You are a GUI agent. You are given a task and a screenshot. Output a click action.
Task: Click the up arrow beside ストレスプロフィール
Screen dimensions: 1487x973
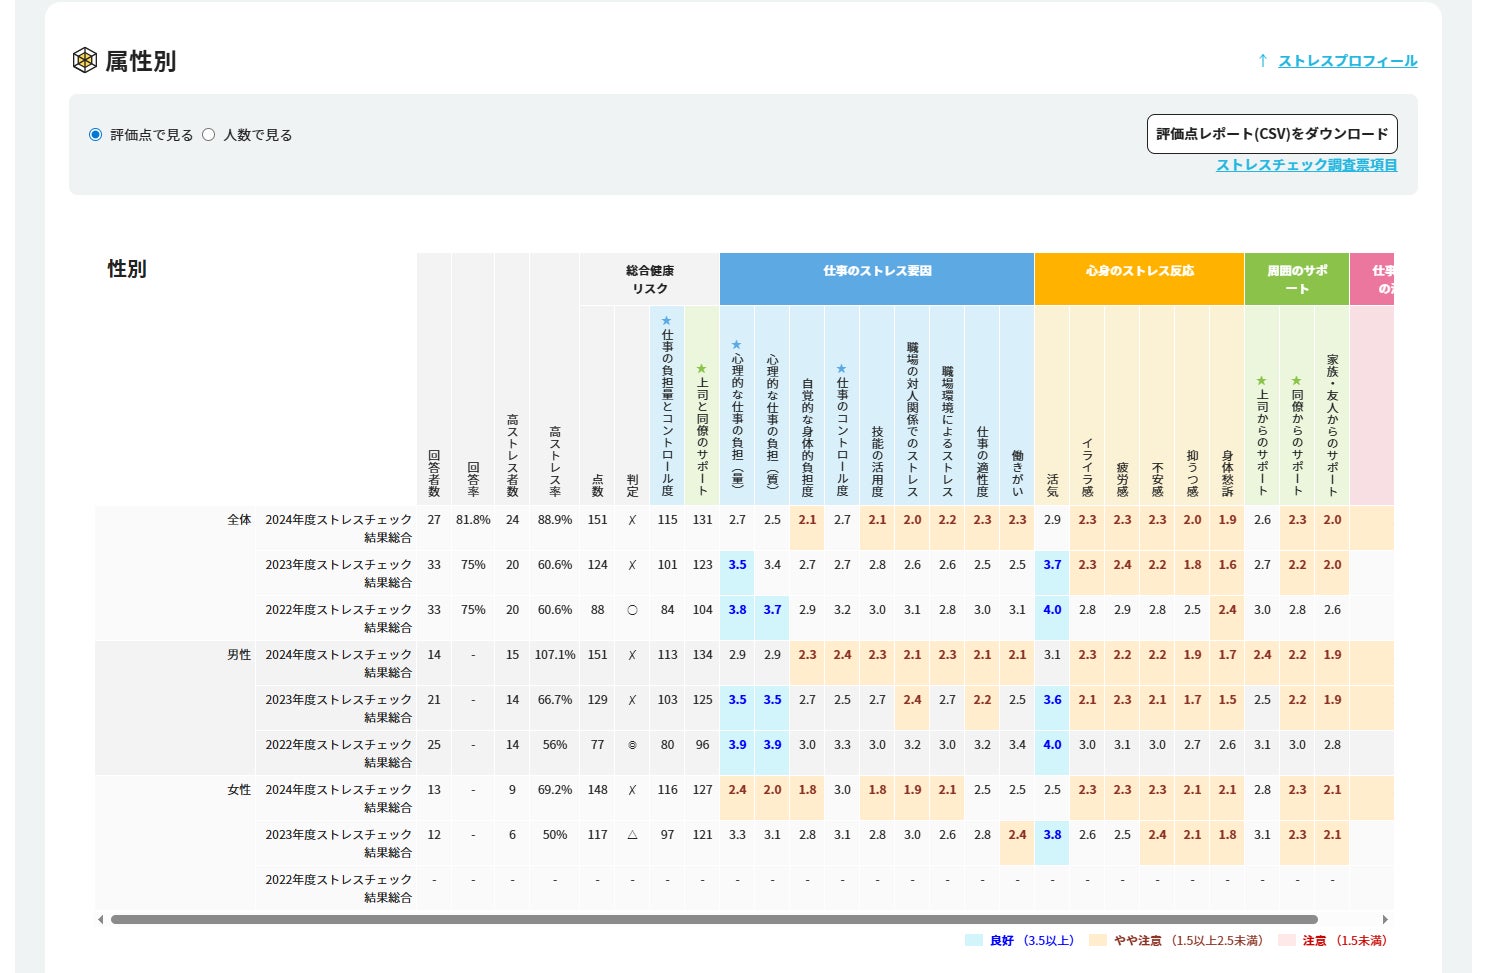pyautogui.click(x=1262, y=61)
